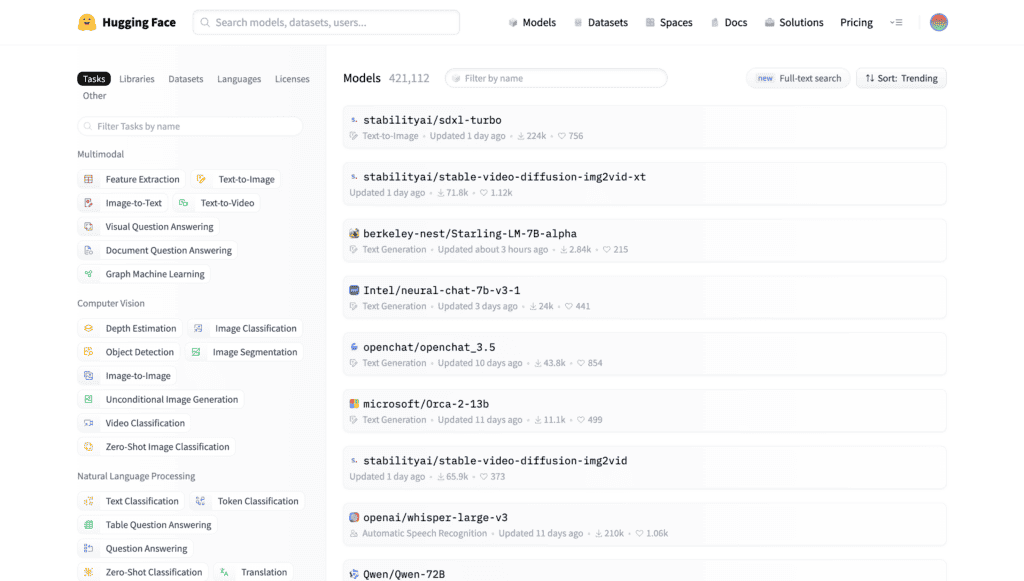
Task: Click the Hugging Face brand name text
Action: (139, 22)
